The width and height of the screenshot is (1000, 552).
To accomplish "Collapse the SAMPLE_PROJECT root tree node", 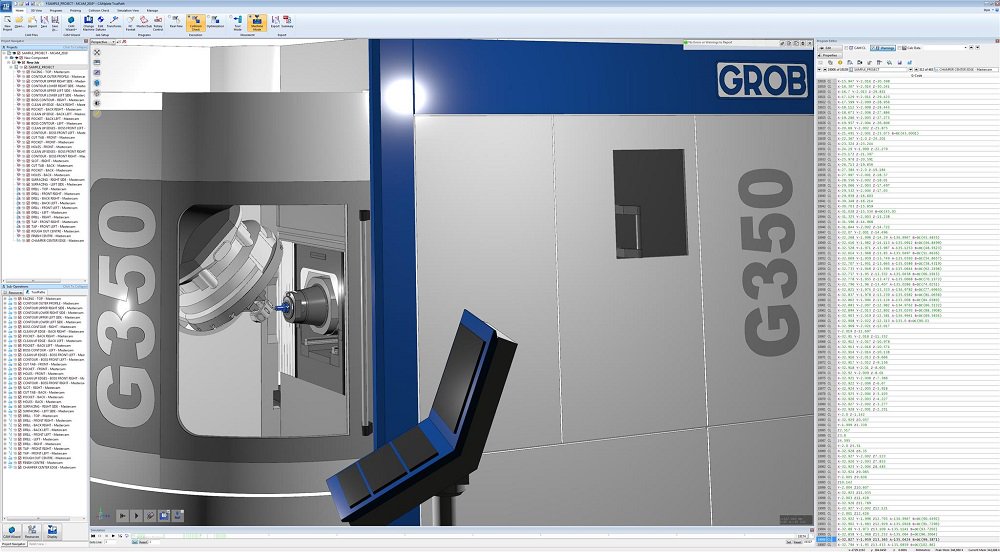I will point(3,53).
